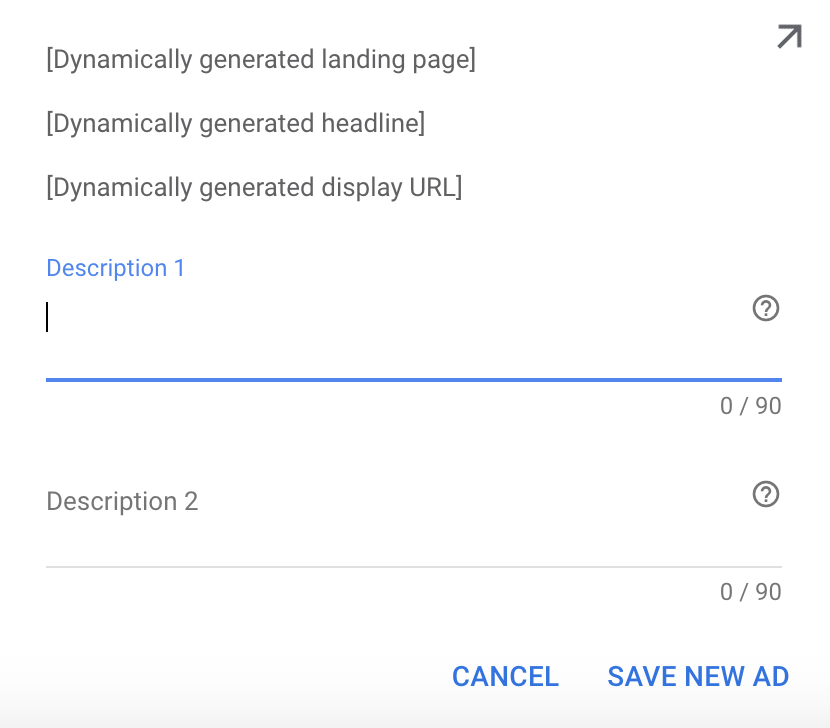Click the Description 1 character counter
Screen dimensions: 830x728
click(x=750, y=407)
